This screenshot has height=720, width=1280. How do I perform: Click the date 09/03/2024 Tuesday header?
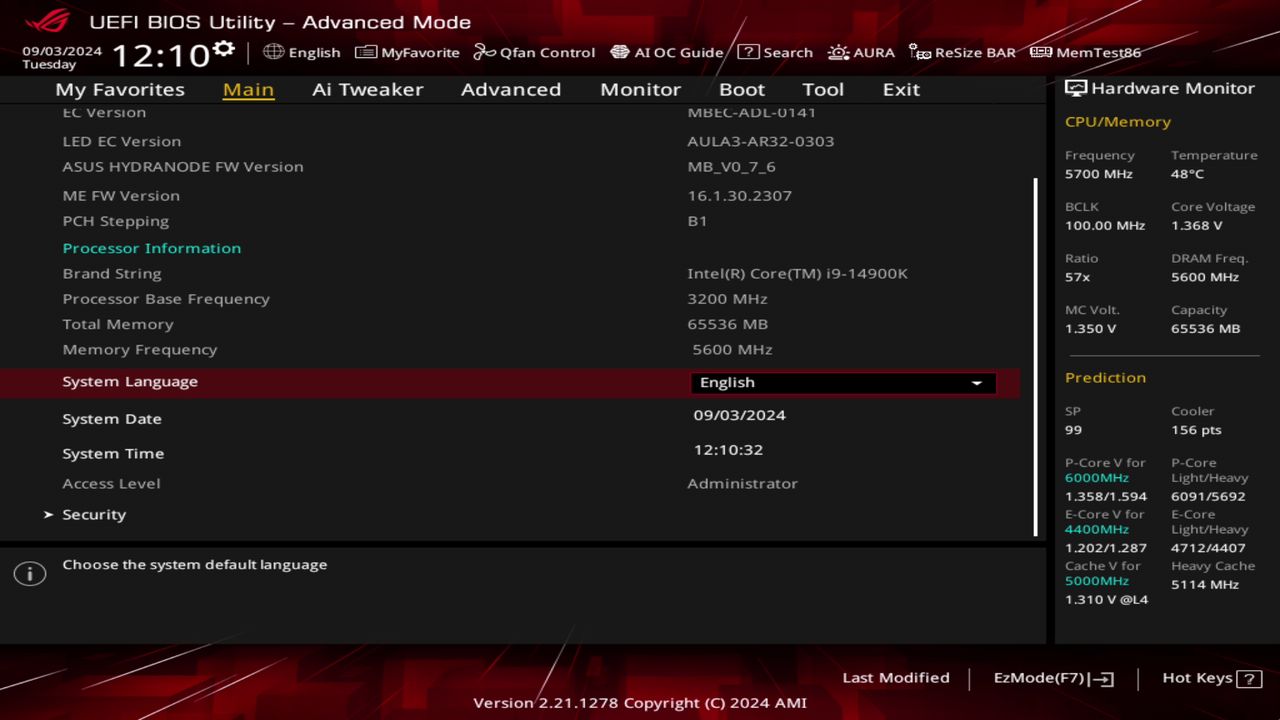click(x=62, y=57)
